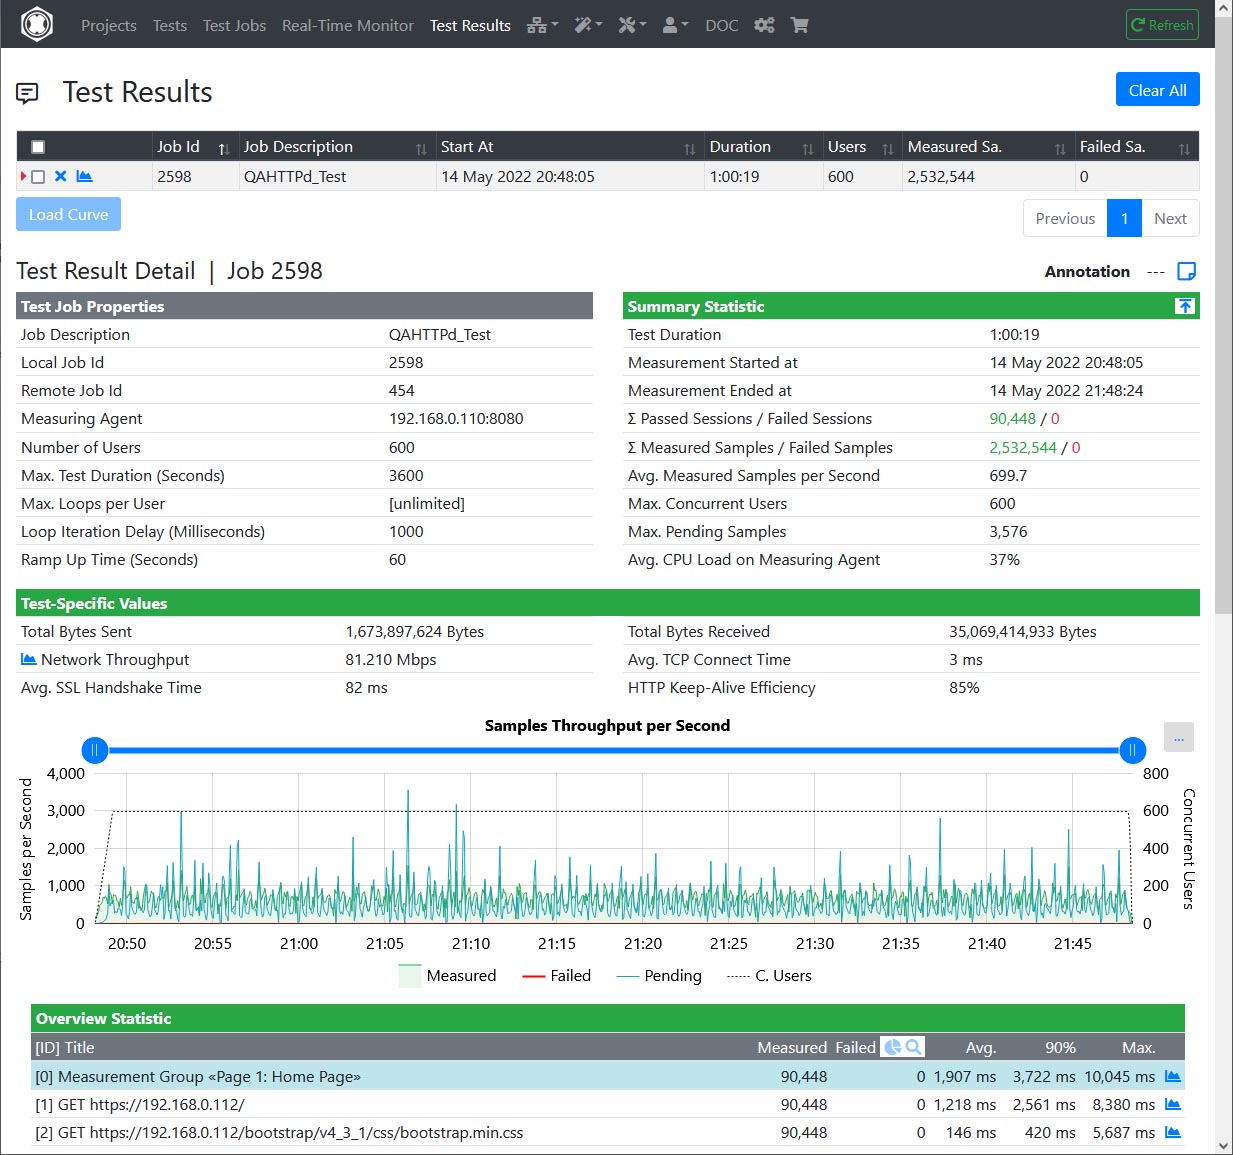Go to the Next page

click(1170, 218)
